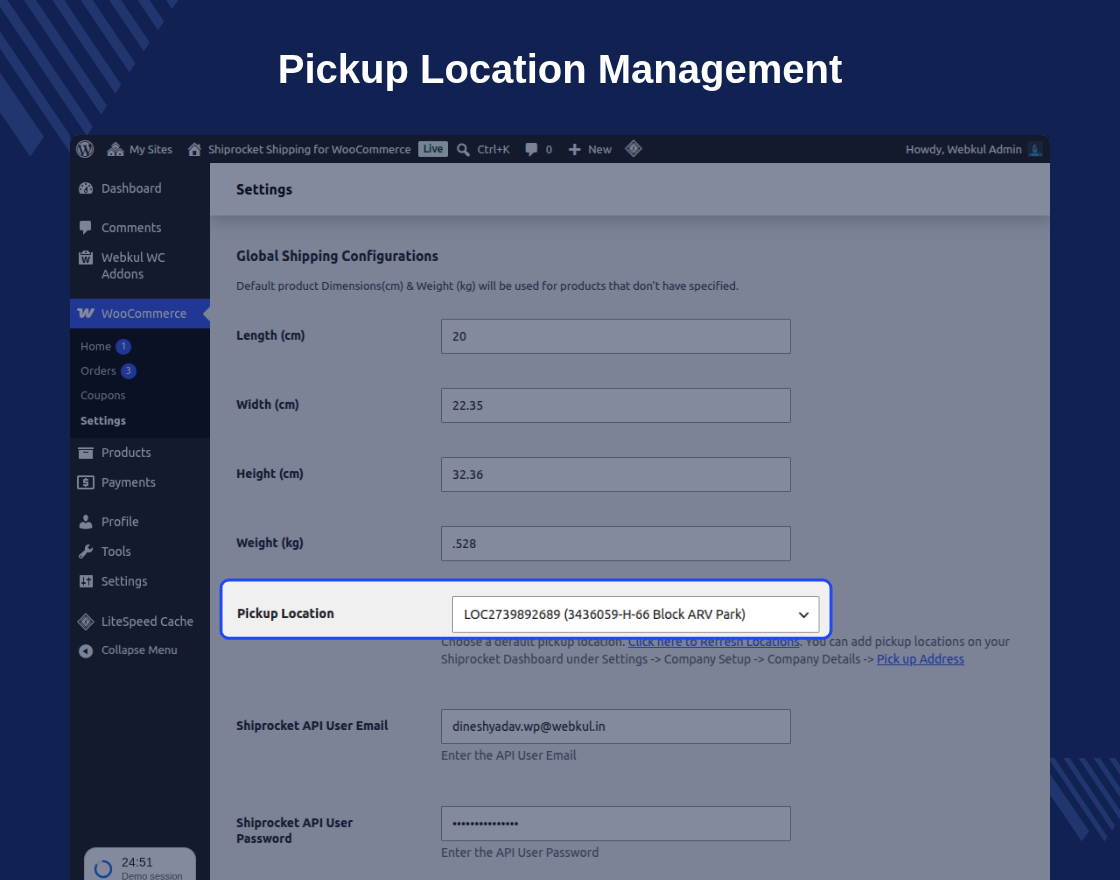Open WooCommerce Orders submenu
Image resolution: width=1120 pixels, height=880 pixels.
point(98,371)
